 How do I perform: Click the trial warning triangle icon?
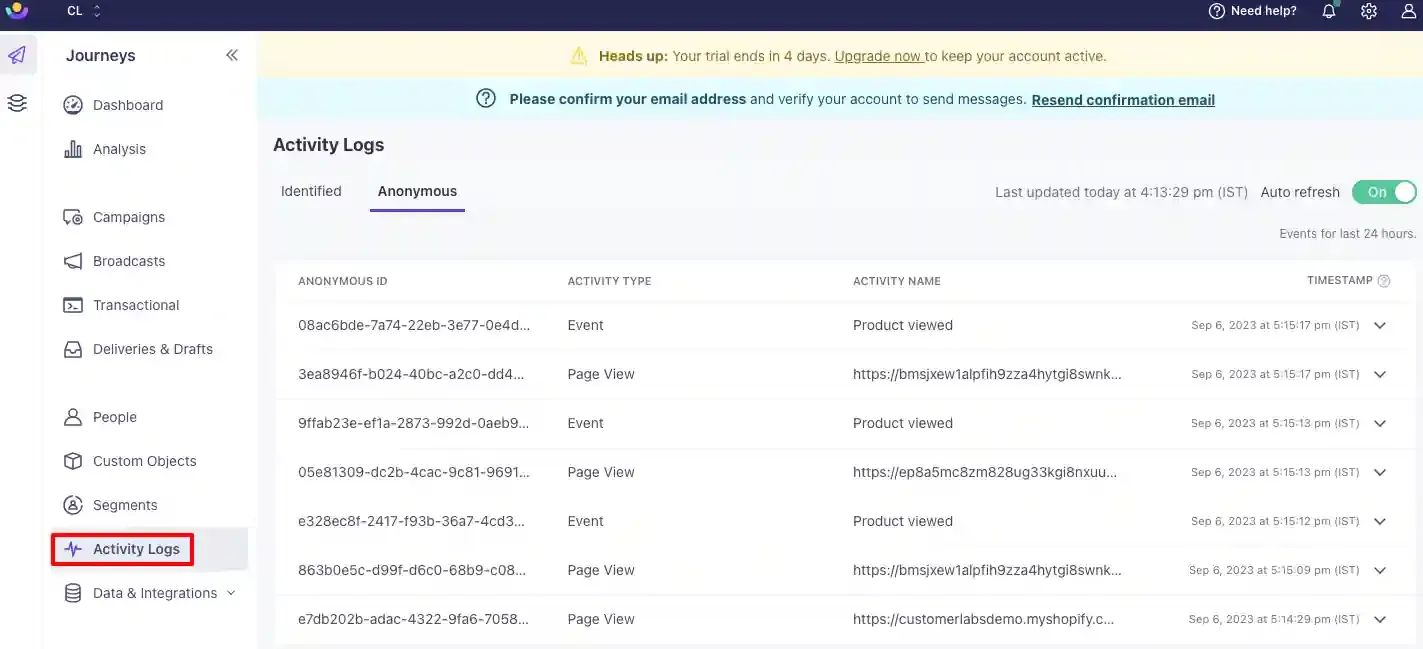pyautogui.click(x=579, y=56)
